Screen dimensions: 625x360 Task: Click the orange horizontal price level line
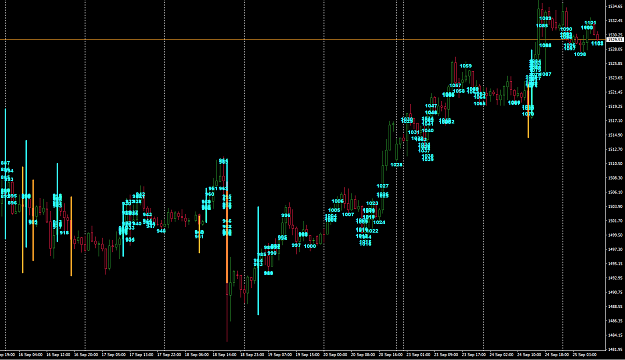click(x=303, y=39)
